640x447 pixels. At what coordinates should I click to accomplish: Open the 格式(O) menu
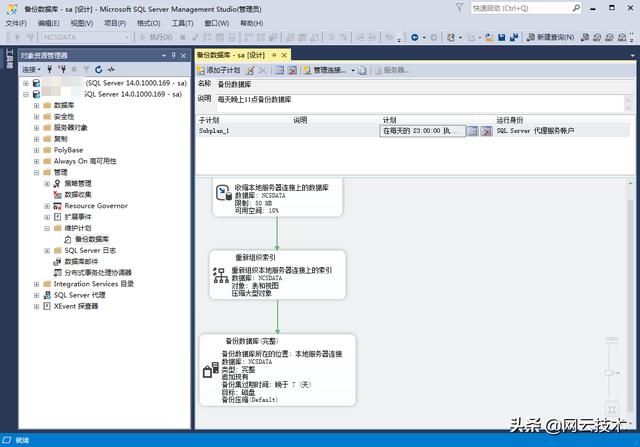pos(149,23)
